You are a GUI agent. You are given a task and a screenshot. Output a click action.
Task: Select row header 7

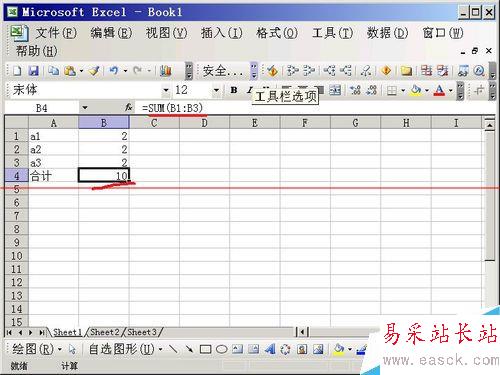16,216
